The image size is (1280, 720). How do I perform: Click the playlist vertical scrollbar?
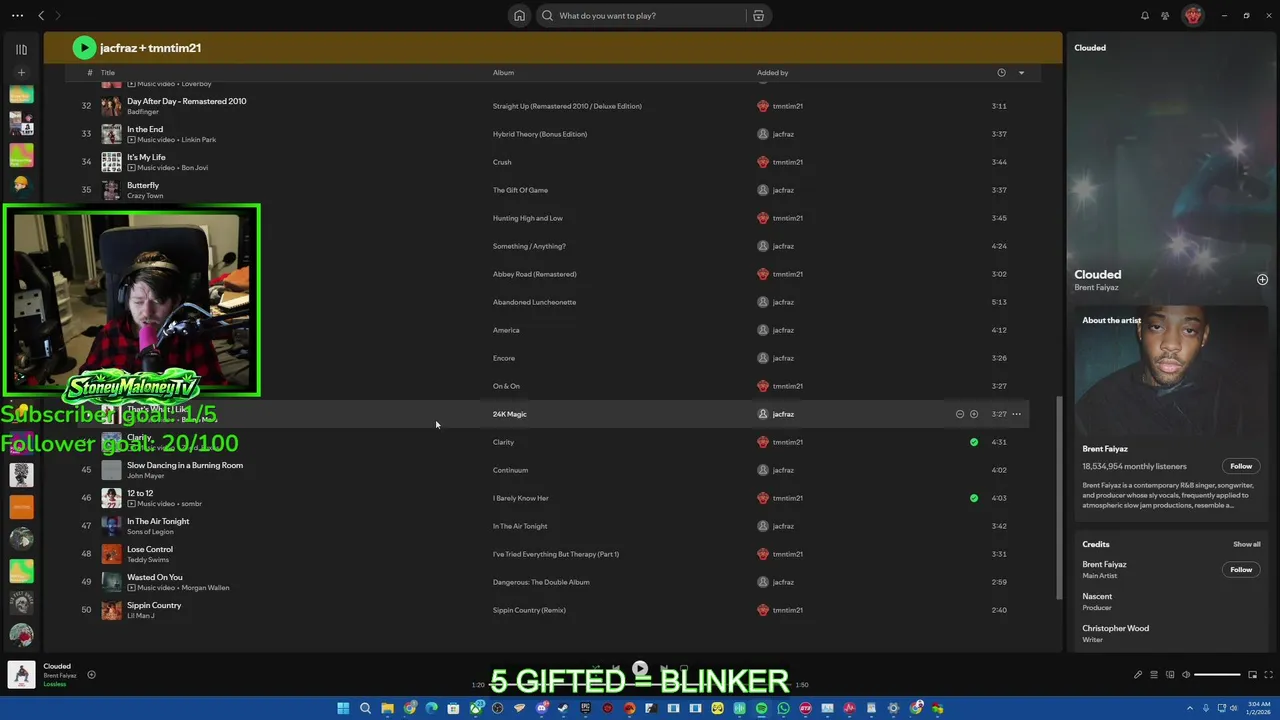point(1059,496)
